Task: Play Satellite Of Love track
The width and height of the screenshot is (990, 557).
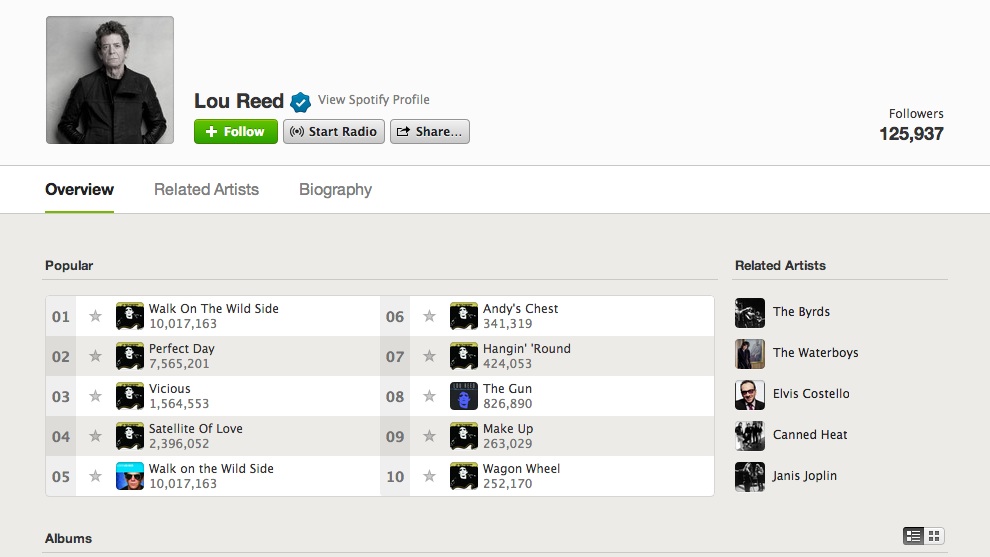Action: click(195, 429)
